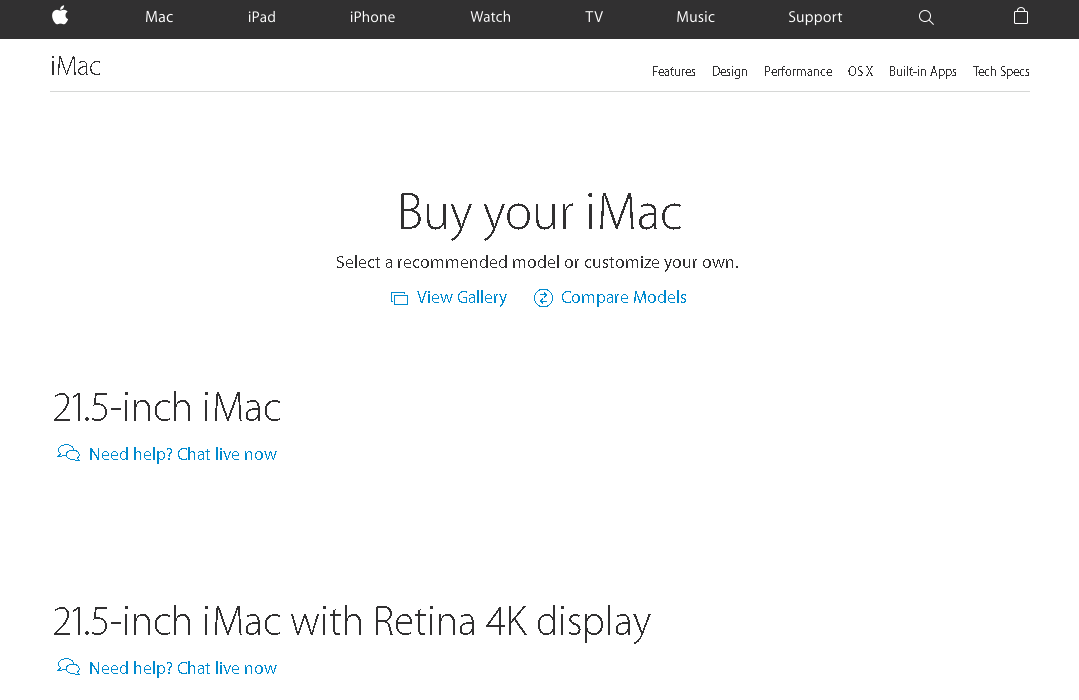
Task: Open the shopping bag icon
Action: coord(1021,16)
